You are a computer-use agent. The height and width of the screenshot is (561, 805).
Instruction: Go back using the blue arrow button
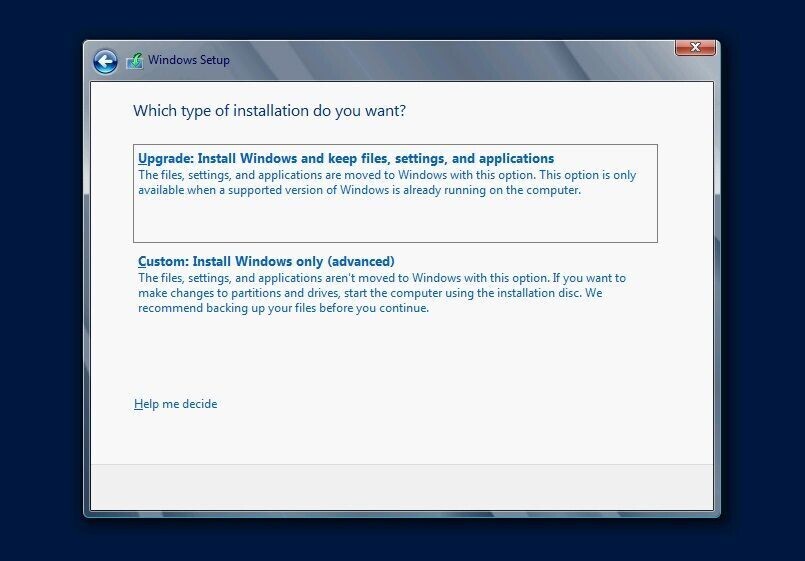coord(105,62)
